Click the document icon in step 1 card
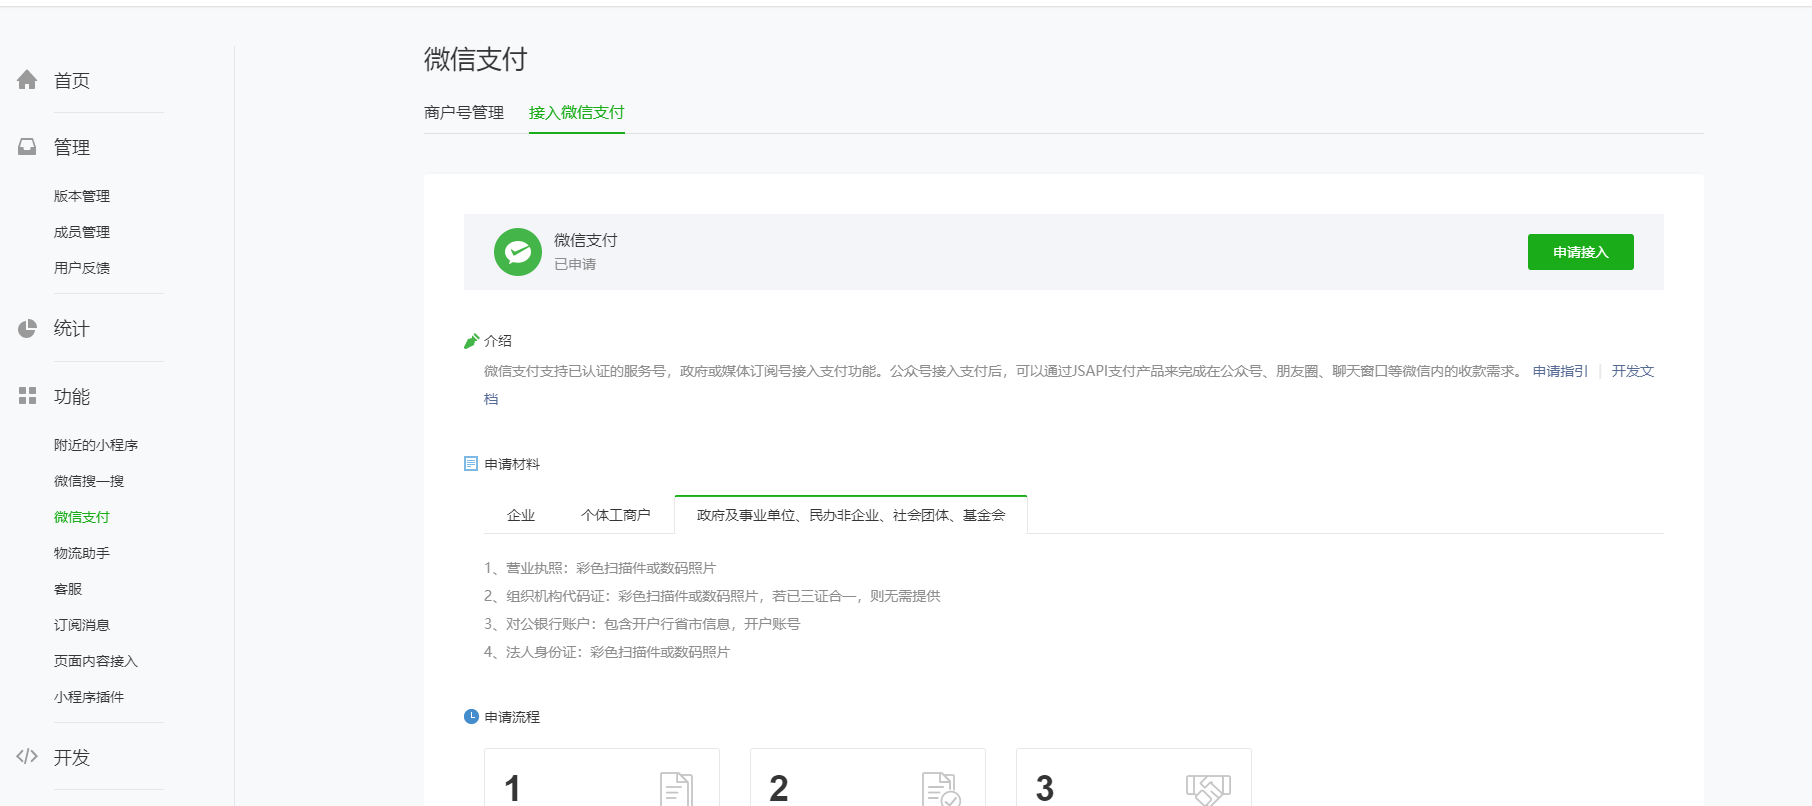Screen dimensions: 1812x806 [677, 789]
